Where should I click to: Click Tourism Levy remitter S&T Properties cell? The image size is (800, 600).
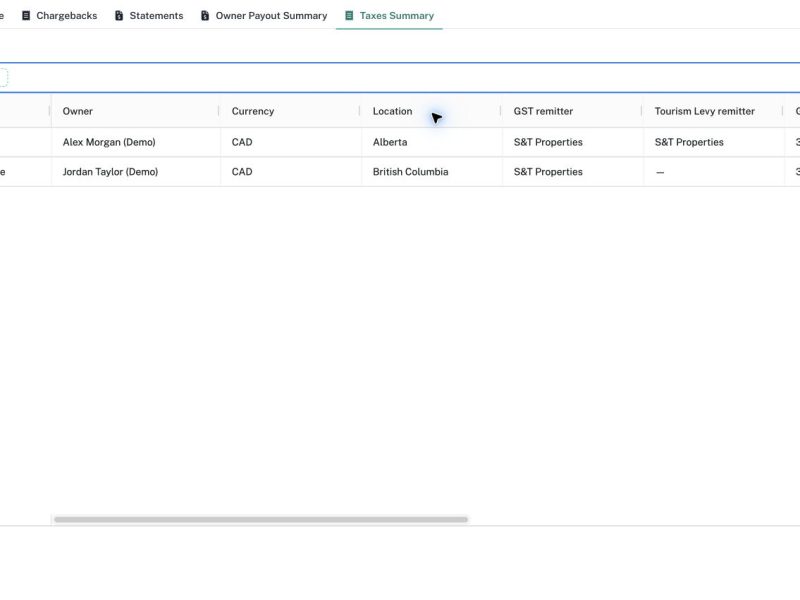pos(714,142)
